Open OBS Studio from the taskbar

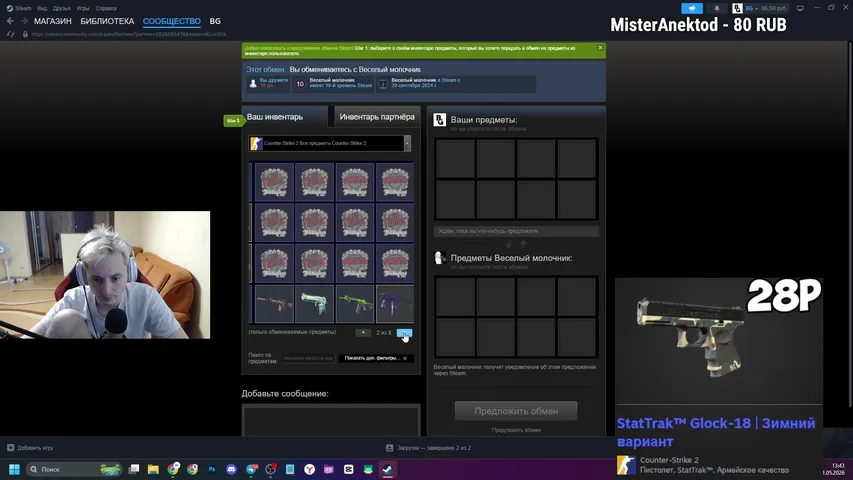point(270,469)
